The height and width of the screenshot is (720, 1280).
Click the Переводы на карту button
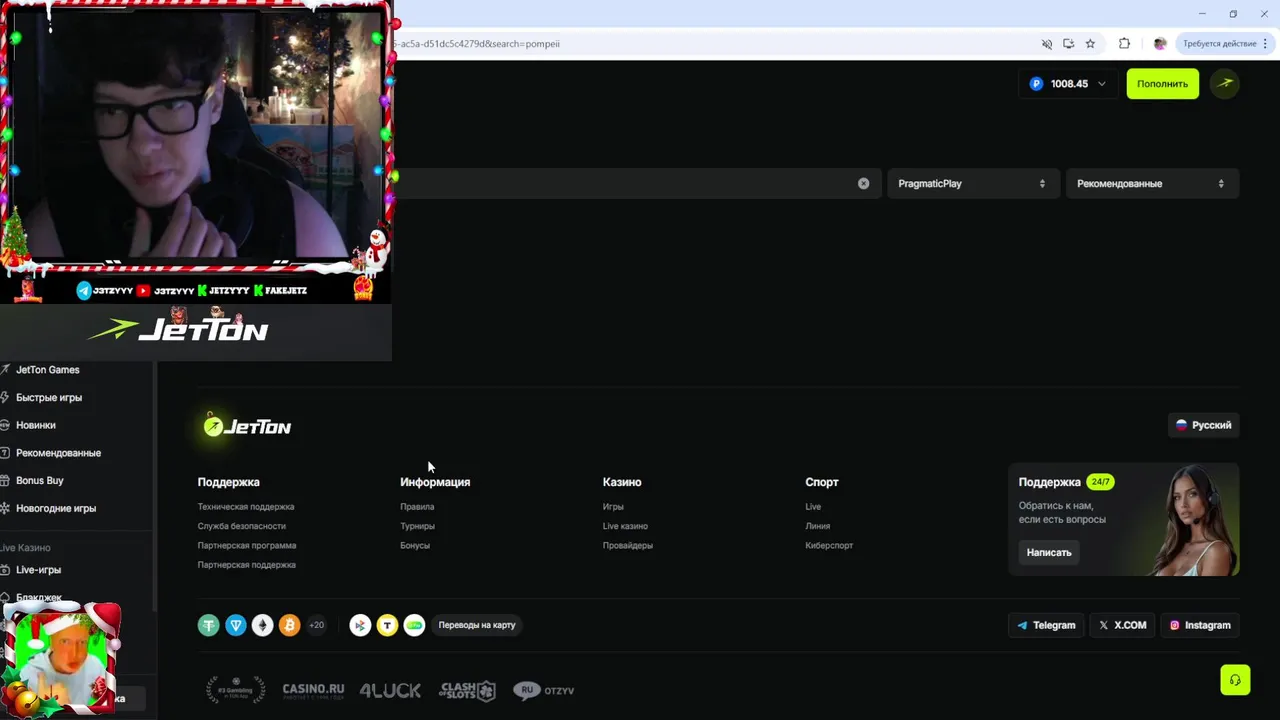click(x=477, y=625)
